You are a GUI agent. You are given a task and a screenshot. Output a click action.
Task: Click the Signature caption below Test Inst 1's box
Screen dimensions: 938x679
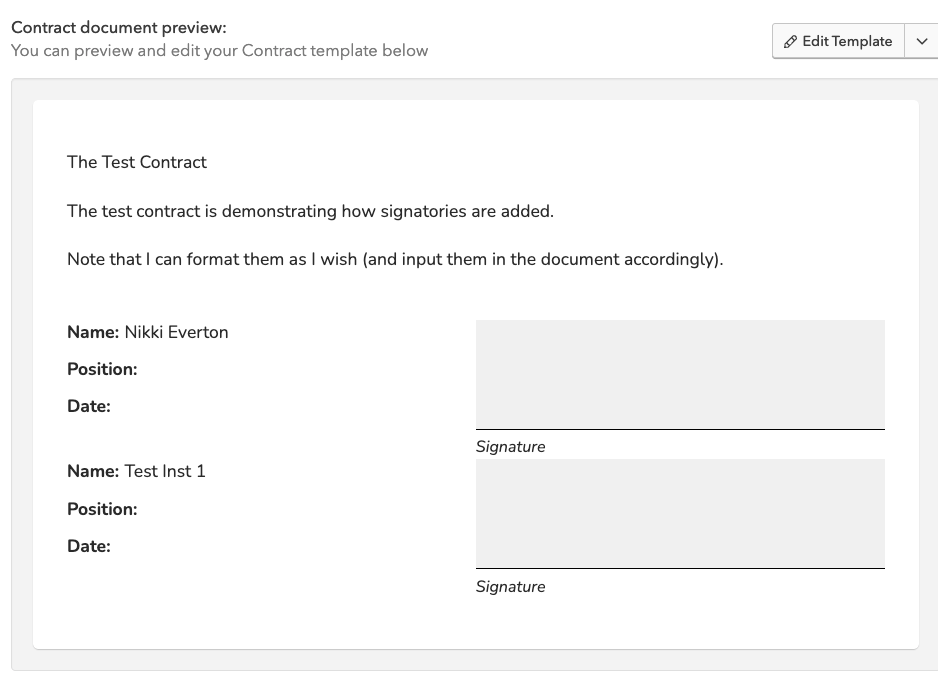tap(510, 587)
